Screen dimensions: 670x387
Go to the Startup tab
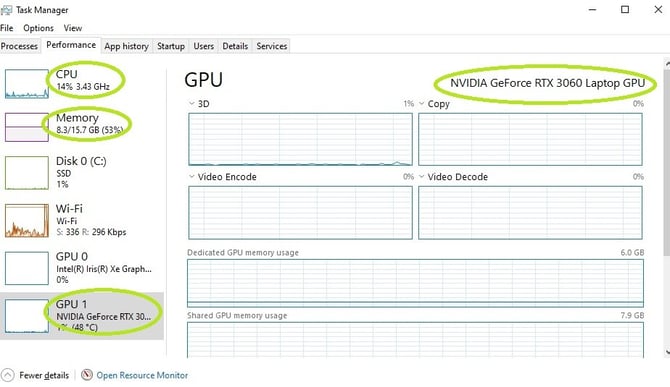[171, 46]
